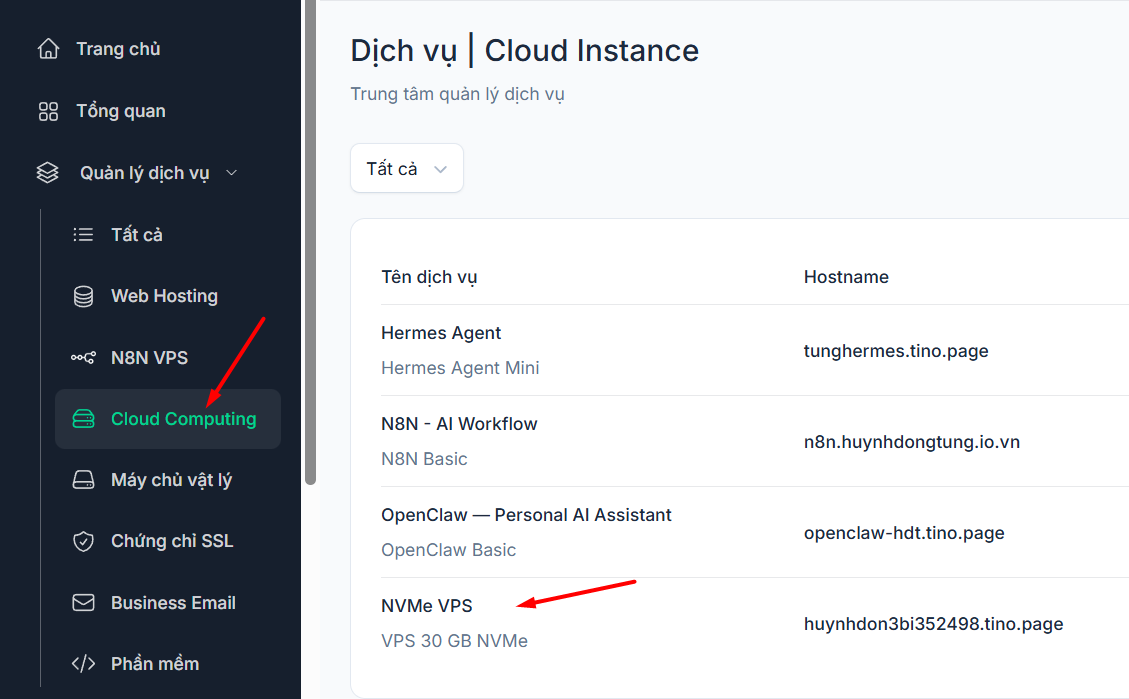Viewport: 1129px width, 699px height.
Task: Open the Hermes Agent service
Action: [441, 333]
